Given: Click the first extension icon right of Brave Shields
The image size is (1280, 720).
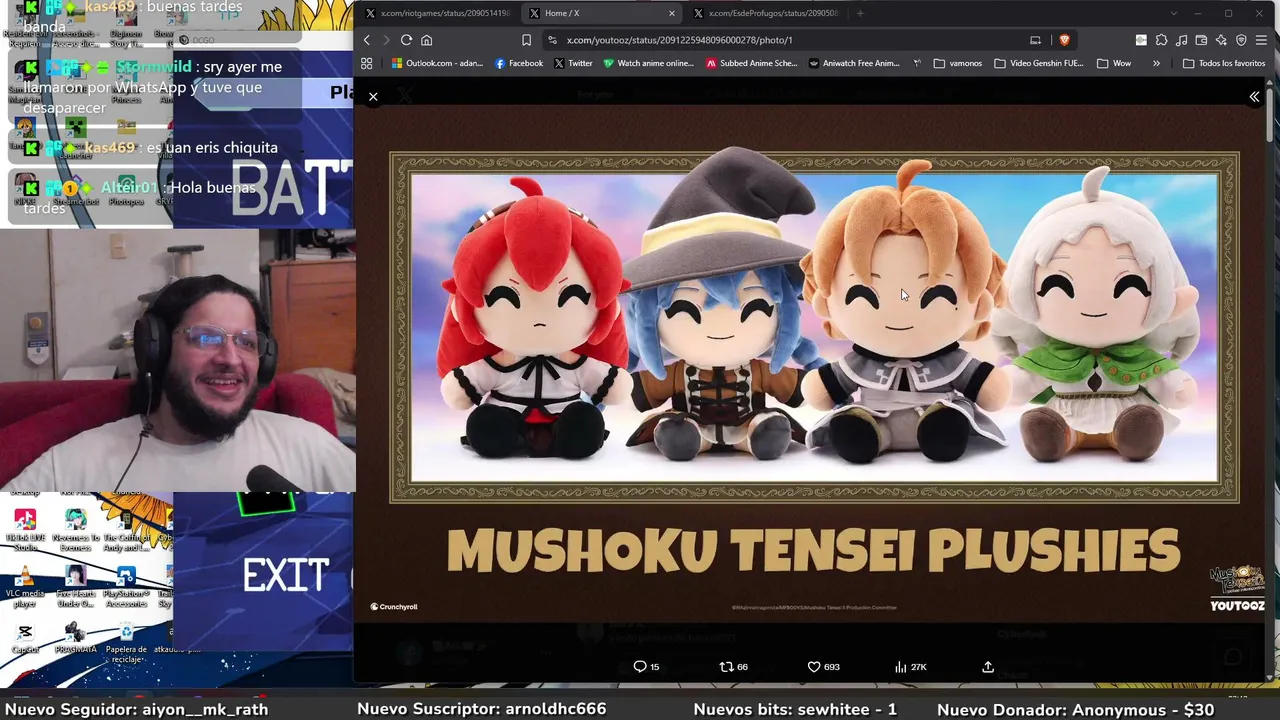Looking at the screenshot, I should tap(1141, 40).
